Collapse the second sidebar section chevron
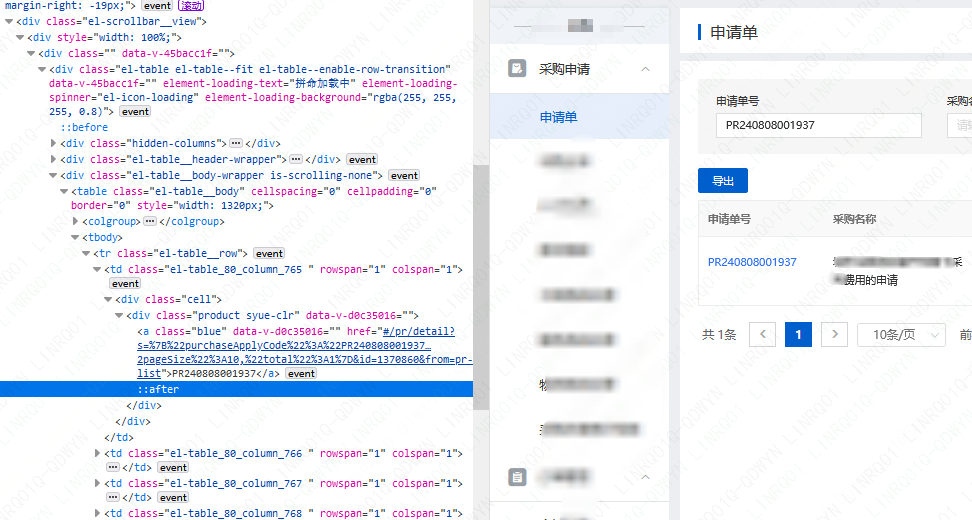Viewport: 972px width, 520px height. [645, 477]
